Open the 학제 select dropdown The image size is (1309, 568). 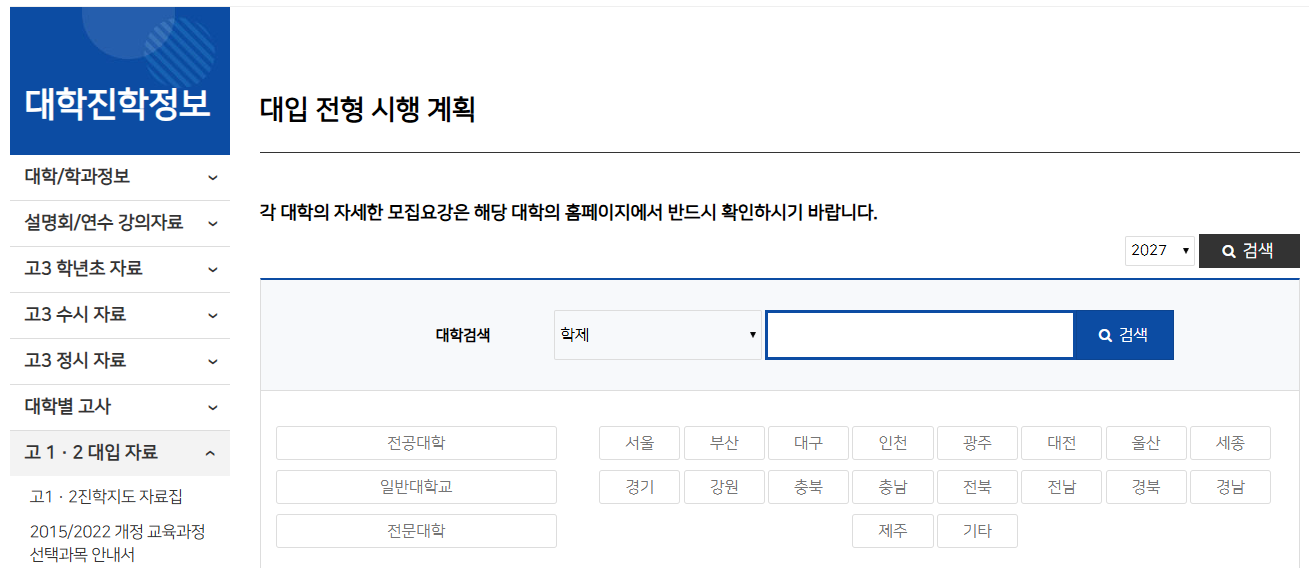click(658, 335)
